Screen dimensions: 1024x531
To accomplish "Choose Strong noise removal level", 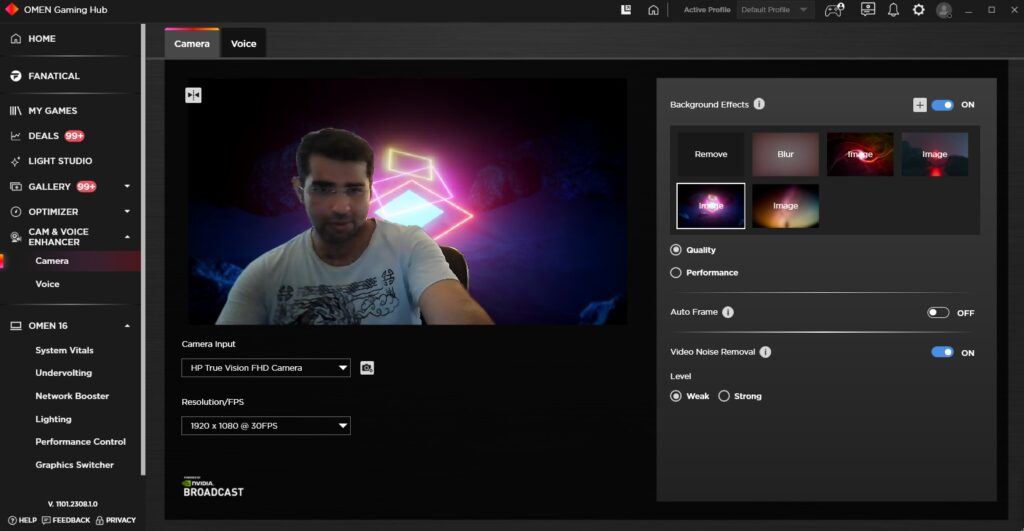I will pyautogui.click(x=724, y=396).
